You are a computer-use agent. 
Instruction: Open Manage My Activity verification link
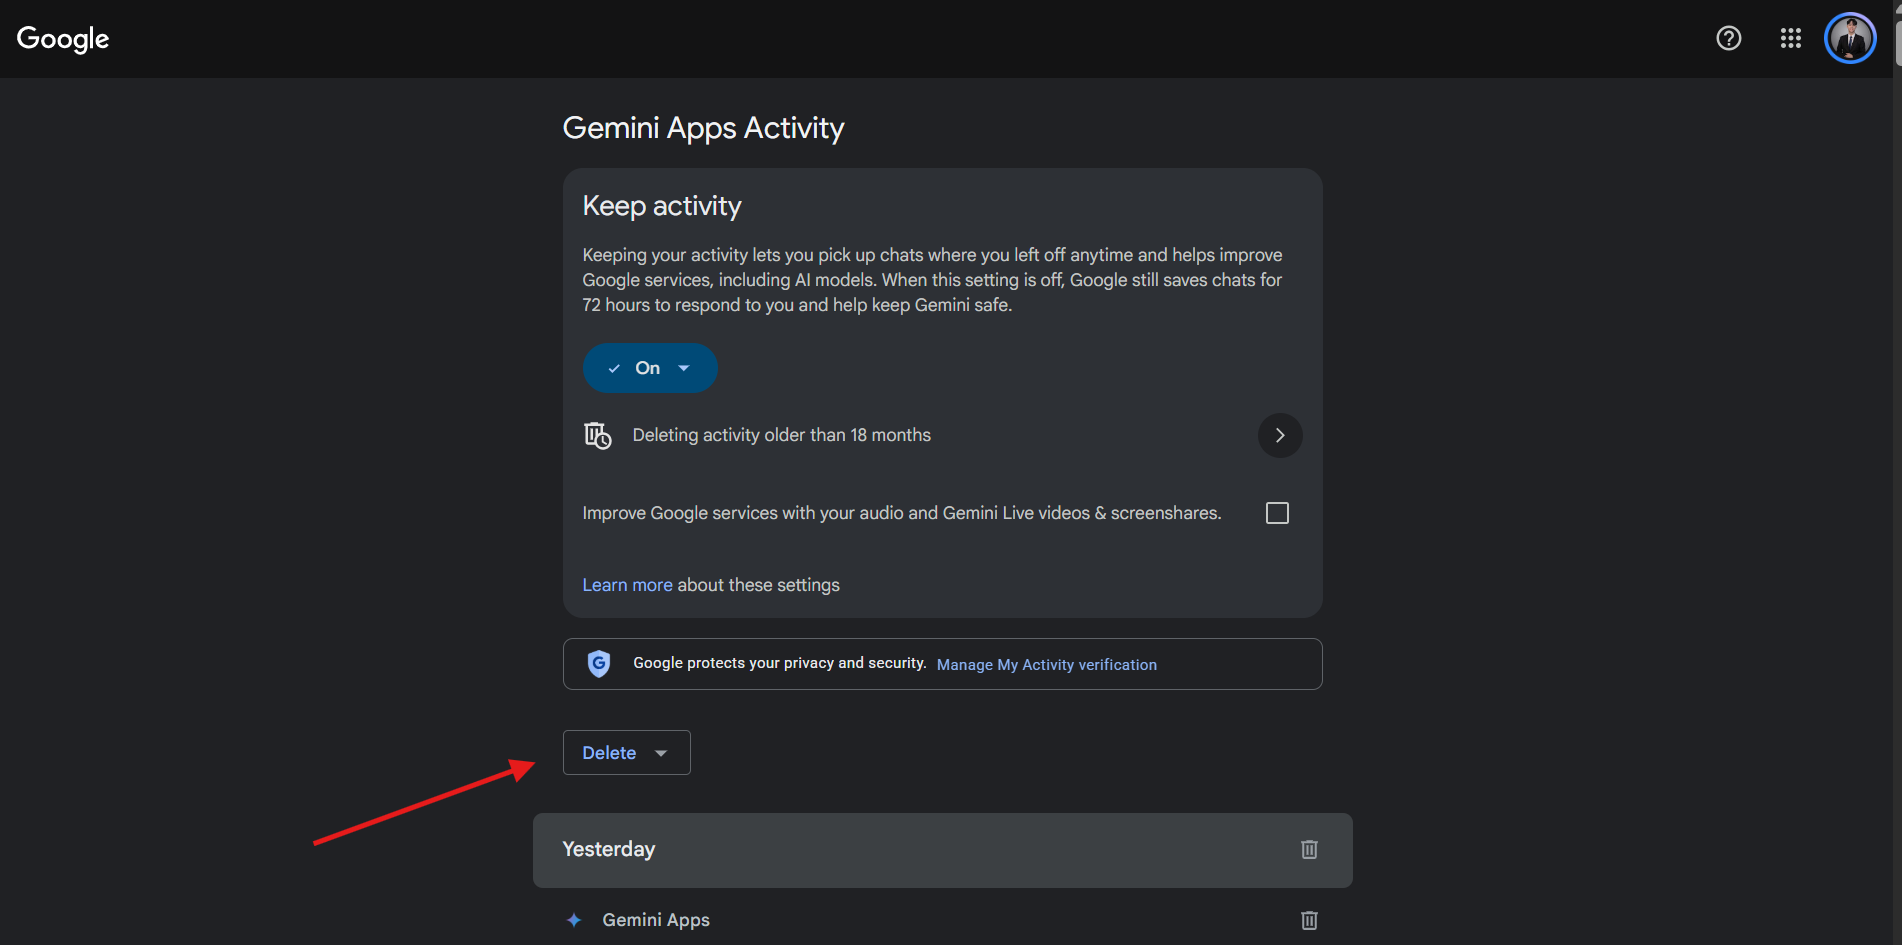(1046, 665)
